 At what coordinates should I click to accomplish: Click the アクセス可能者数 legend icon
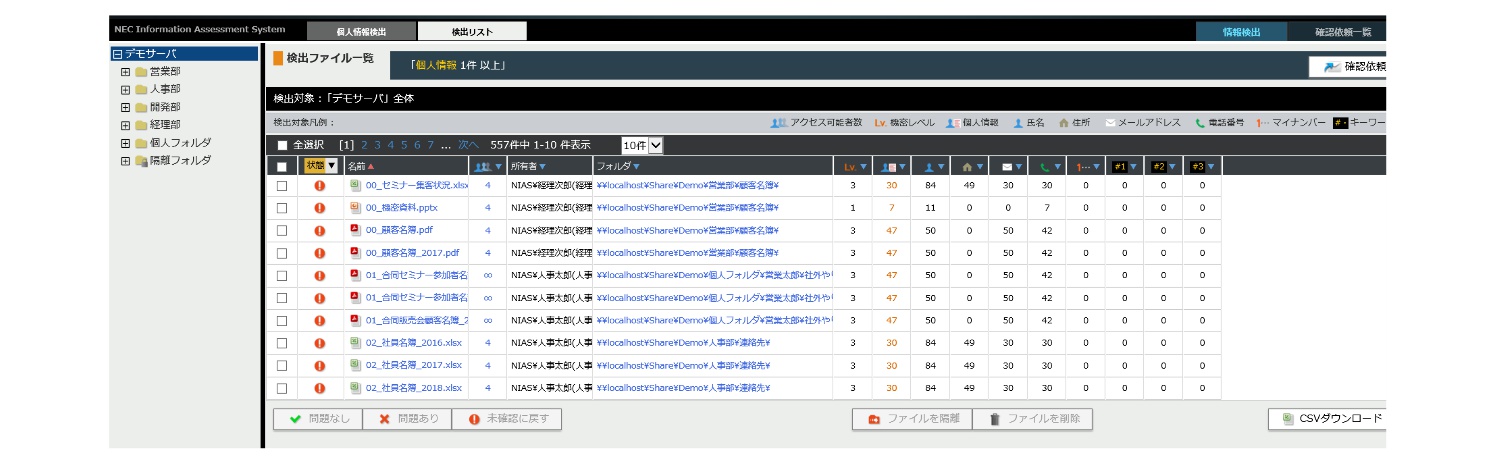(x=779, y=123)
